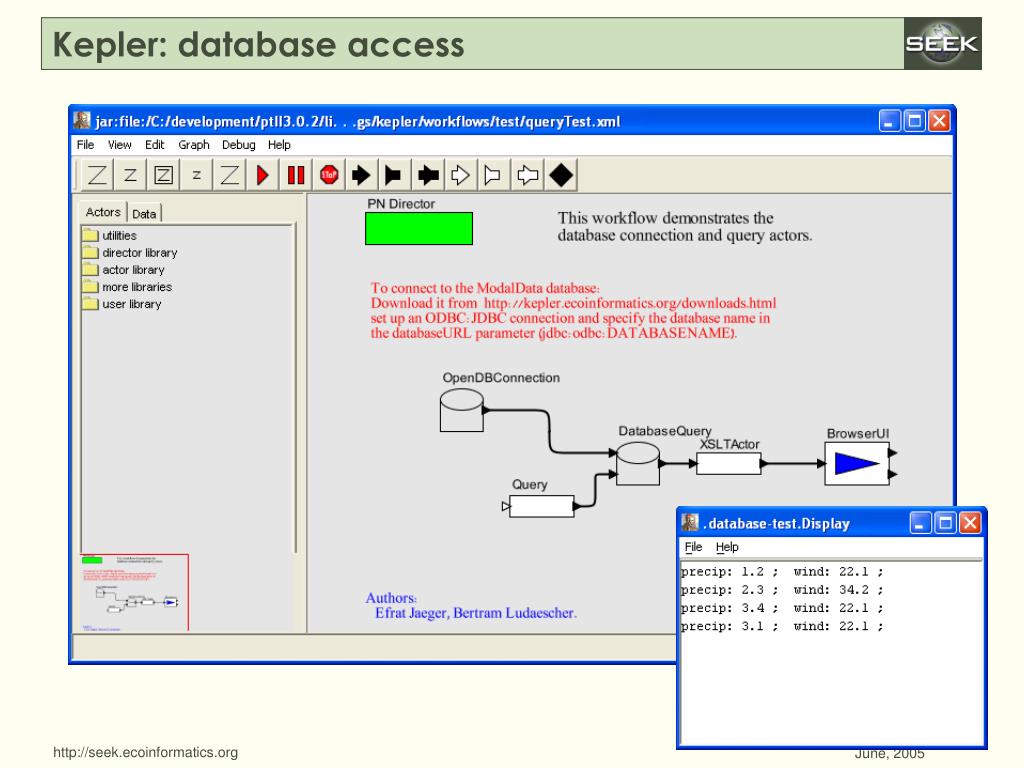The height and width of the screenshot is (768, 1024).
Task: Expand the user library folder
Action: click(x=122, y=304)
